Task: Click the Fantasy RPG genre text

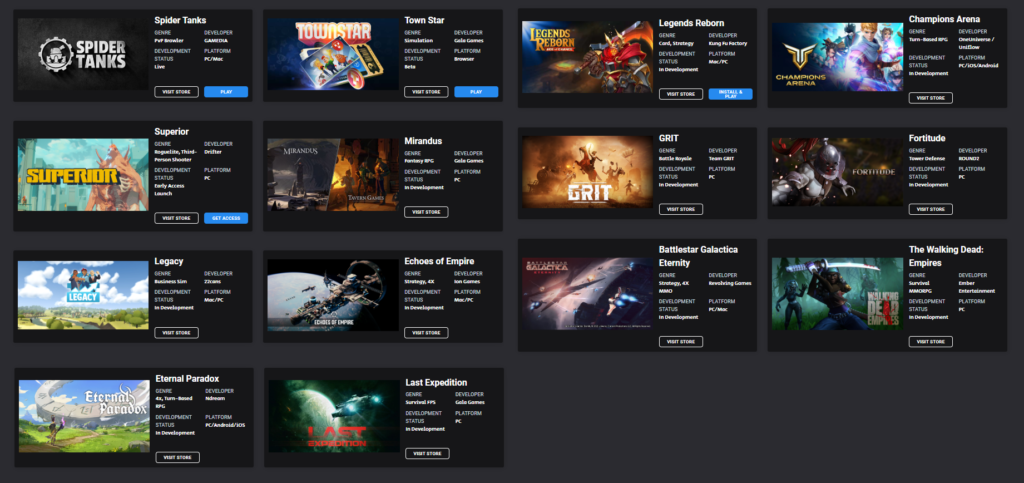Action: [420, 161]
